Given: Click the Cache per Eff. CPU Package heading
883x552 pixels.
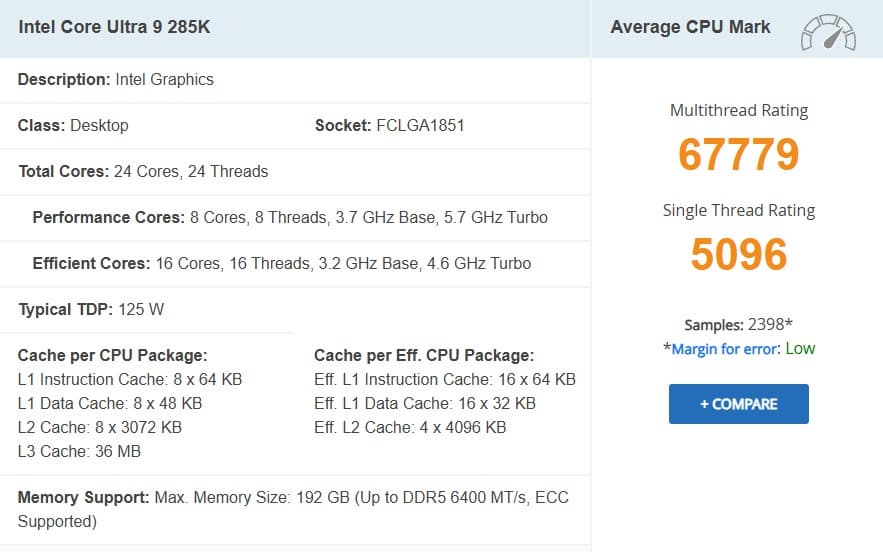Looking at the screenshot, I should (423, 355).
